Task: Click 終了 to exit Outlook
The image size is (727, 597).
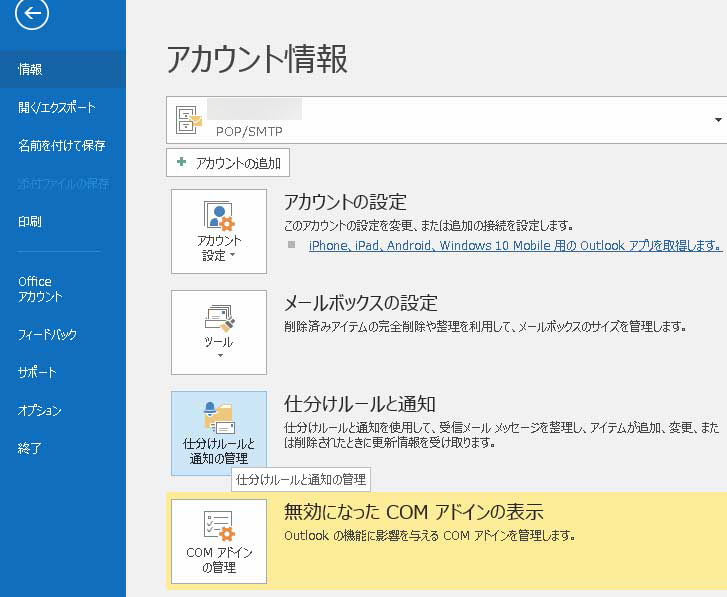Action: (x=30, y=448)
